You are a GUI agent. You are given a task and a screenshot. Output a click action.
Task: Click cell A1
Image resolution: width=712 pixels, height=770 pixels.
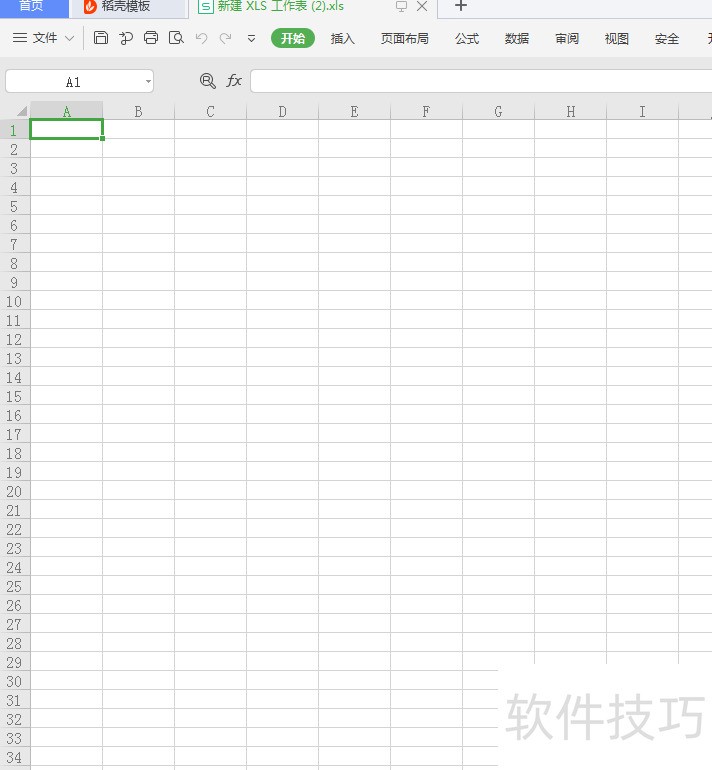66,130
